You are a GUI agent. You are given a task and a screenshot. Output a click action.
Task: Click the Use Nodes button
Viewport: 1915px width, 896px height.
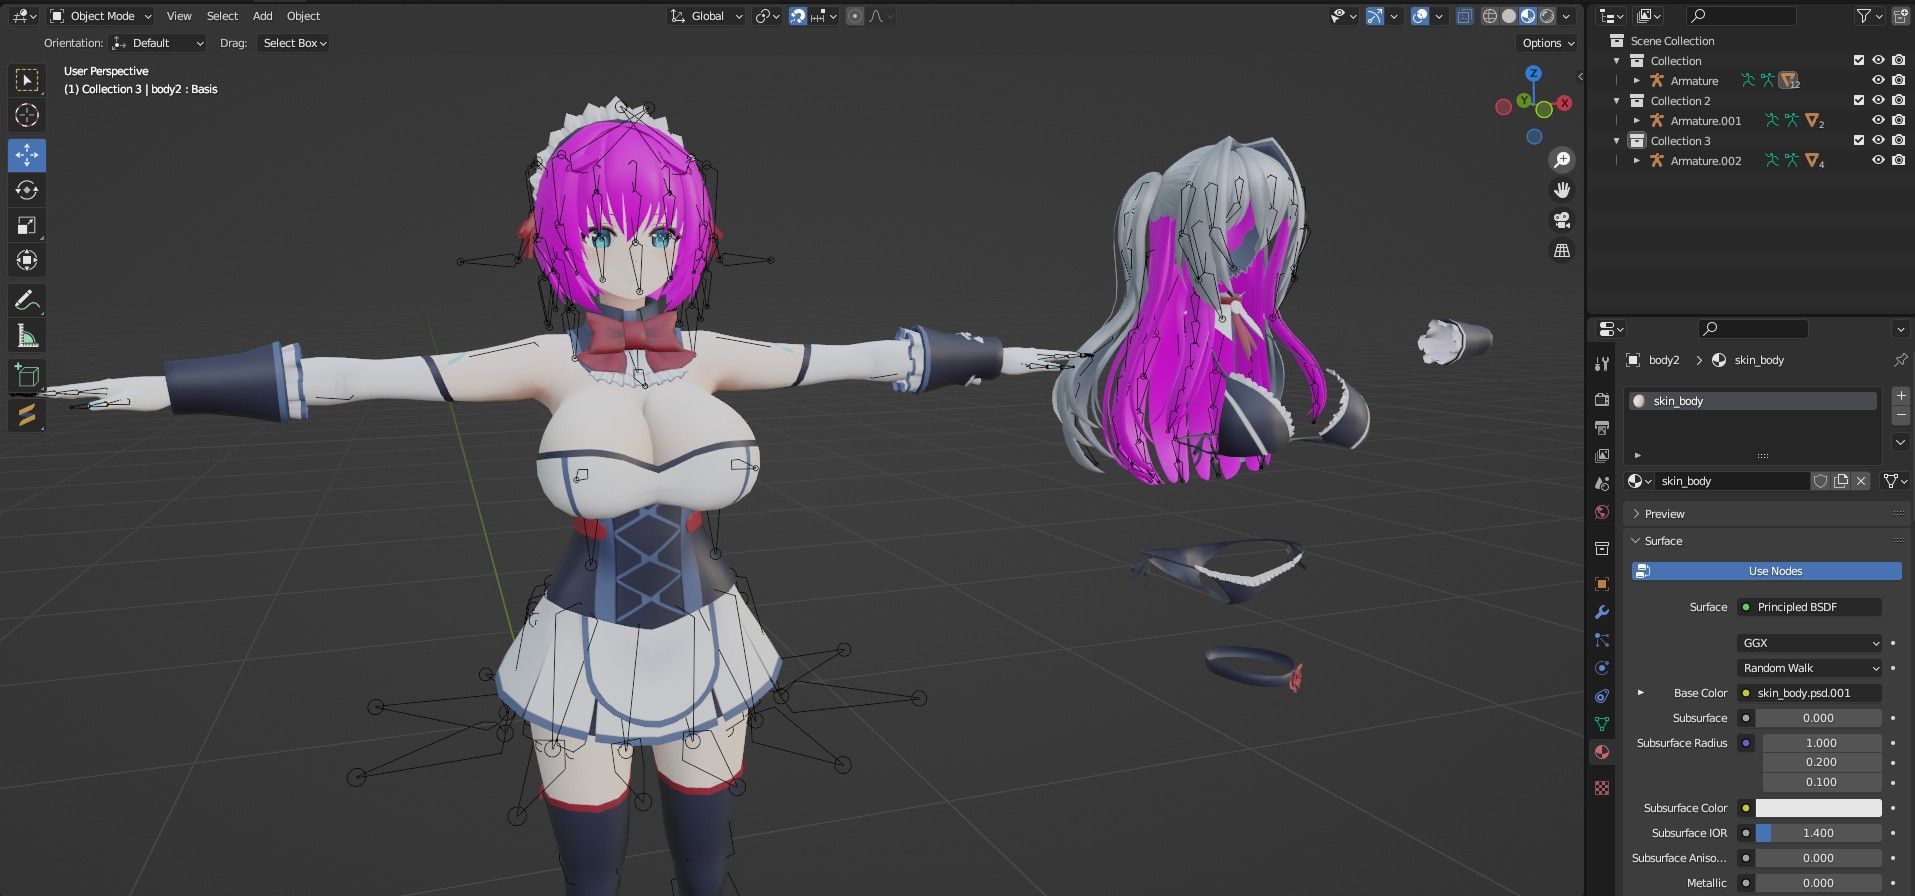1767,571
